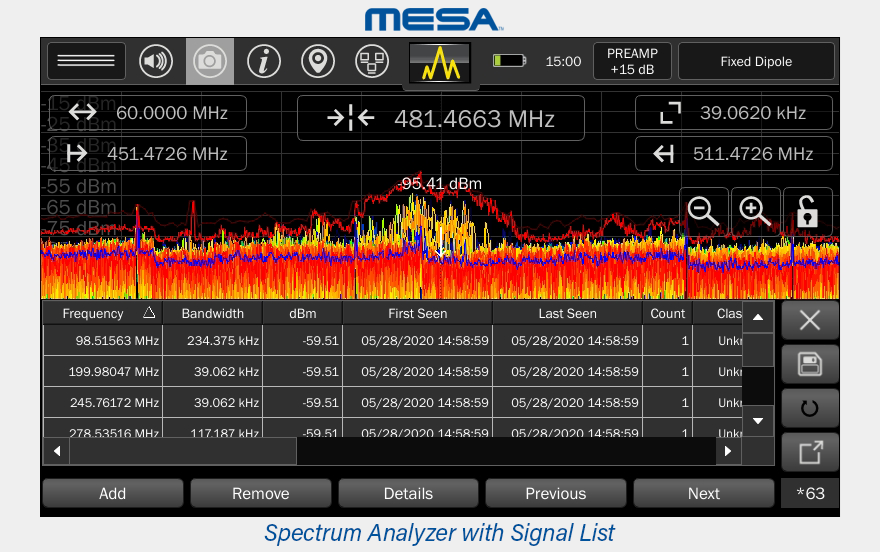This screenshot has width=880, height=552.
Task: Edit the 481.4663 MHz center frequency
Action: (440, 119)
